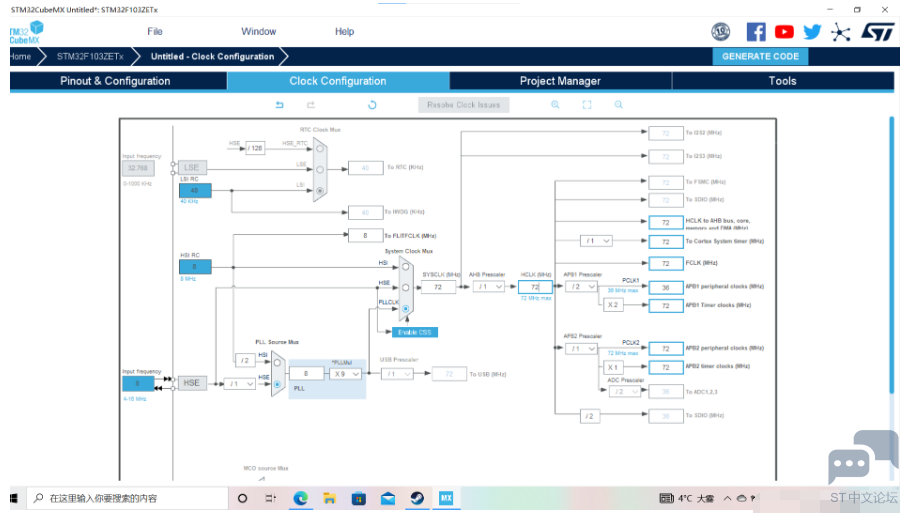Click the HCLK (MHz) value field
This screenshot has height=513, width=907.
click(535, 287)
